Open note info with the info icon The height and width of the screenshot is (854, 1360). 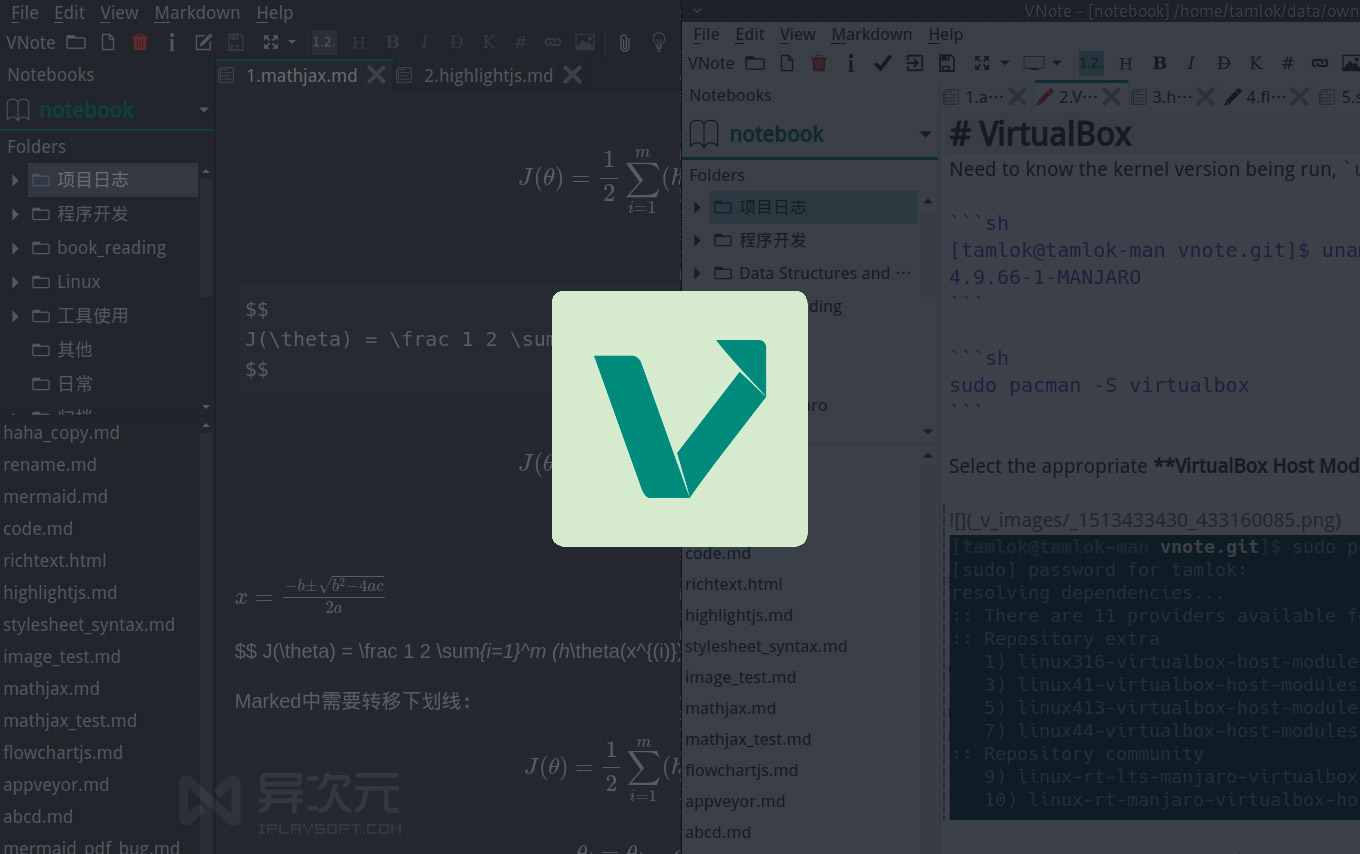point(171,42)
